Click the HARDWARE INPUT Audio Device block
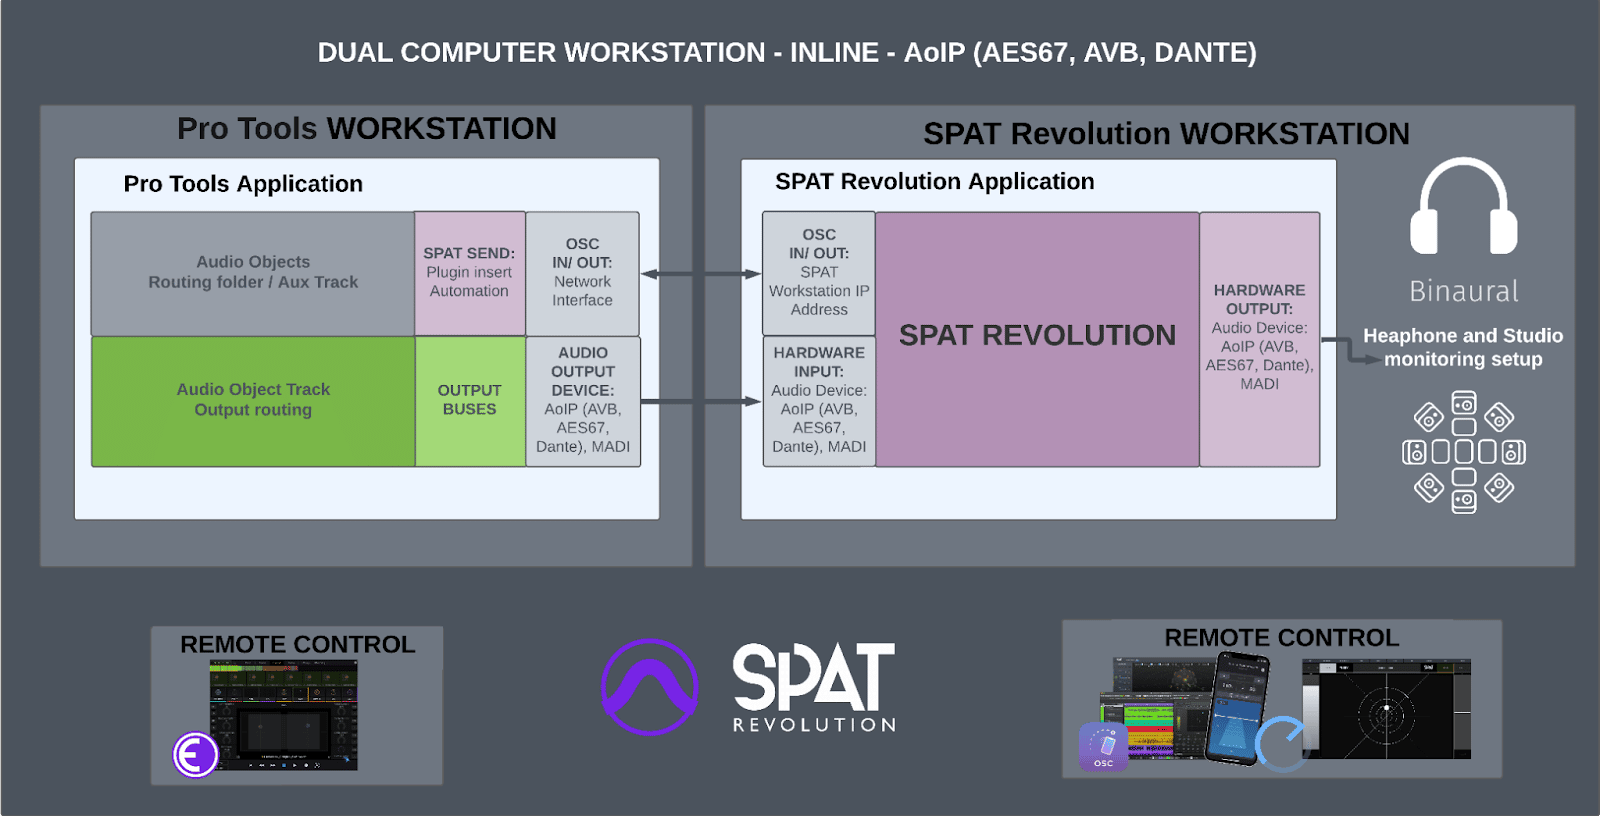Image resolution: width=1600 pixels, height=816 pixels. pos(818,401)
